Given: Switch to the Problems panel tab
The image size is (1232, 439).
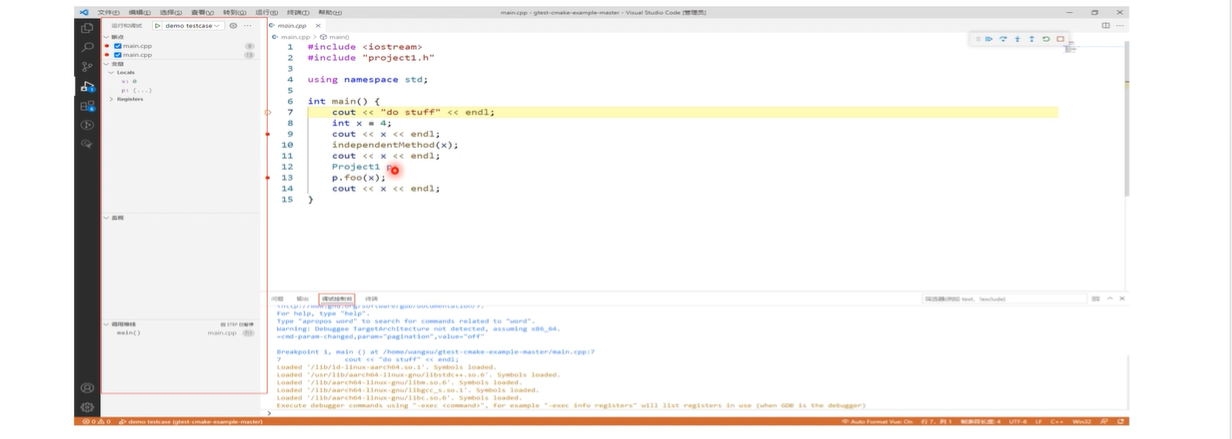Looking at the screenshot, I should tap(277, 298).
